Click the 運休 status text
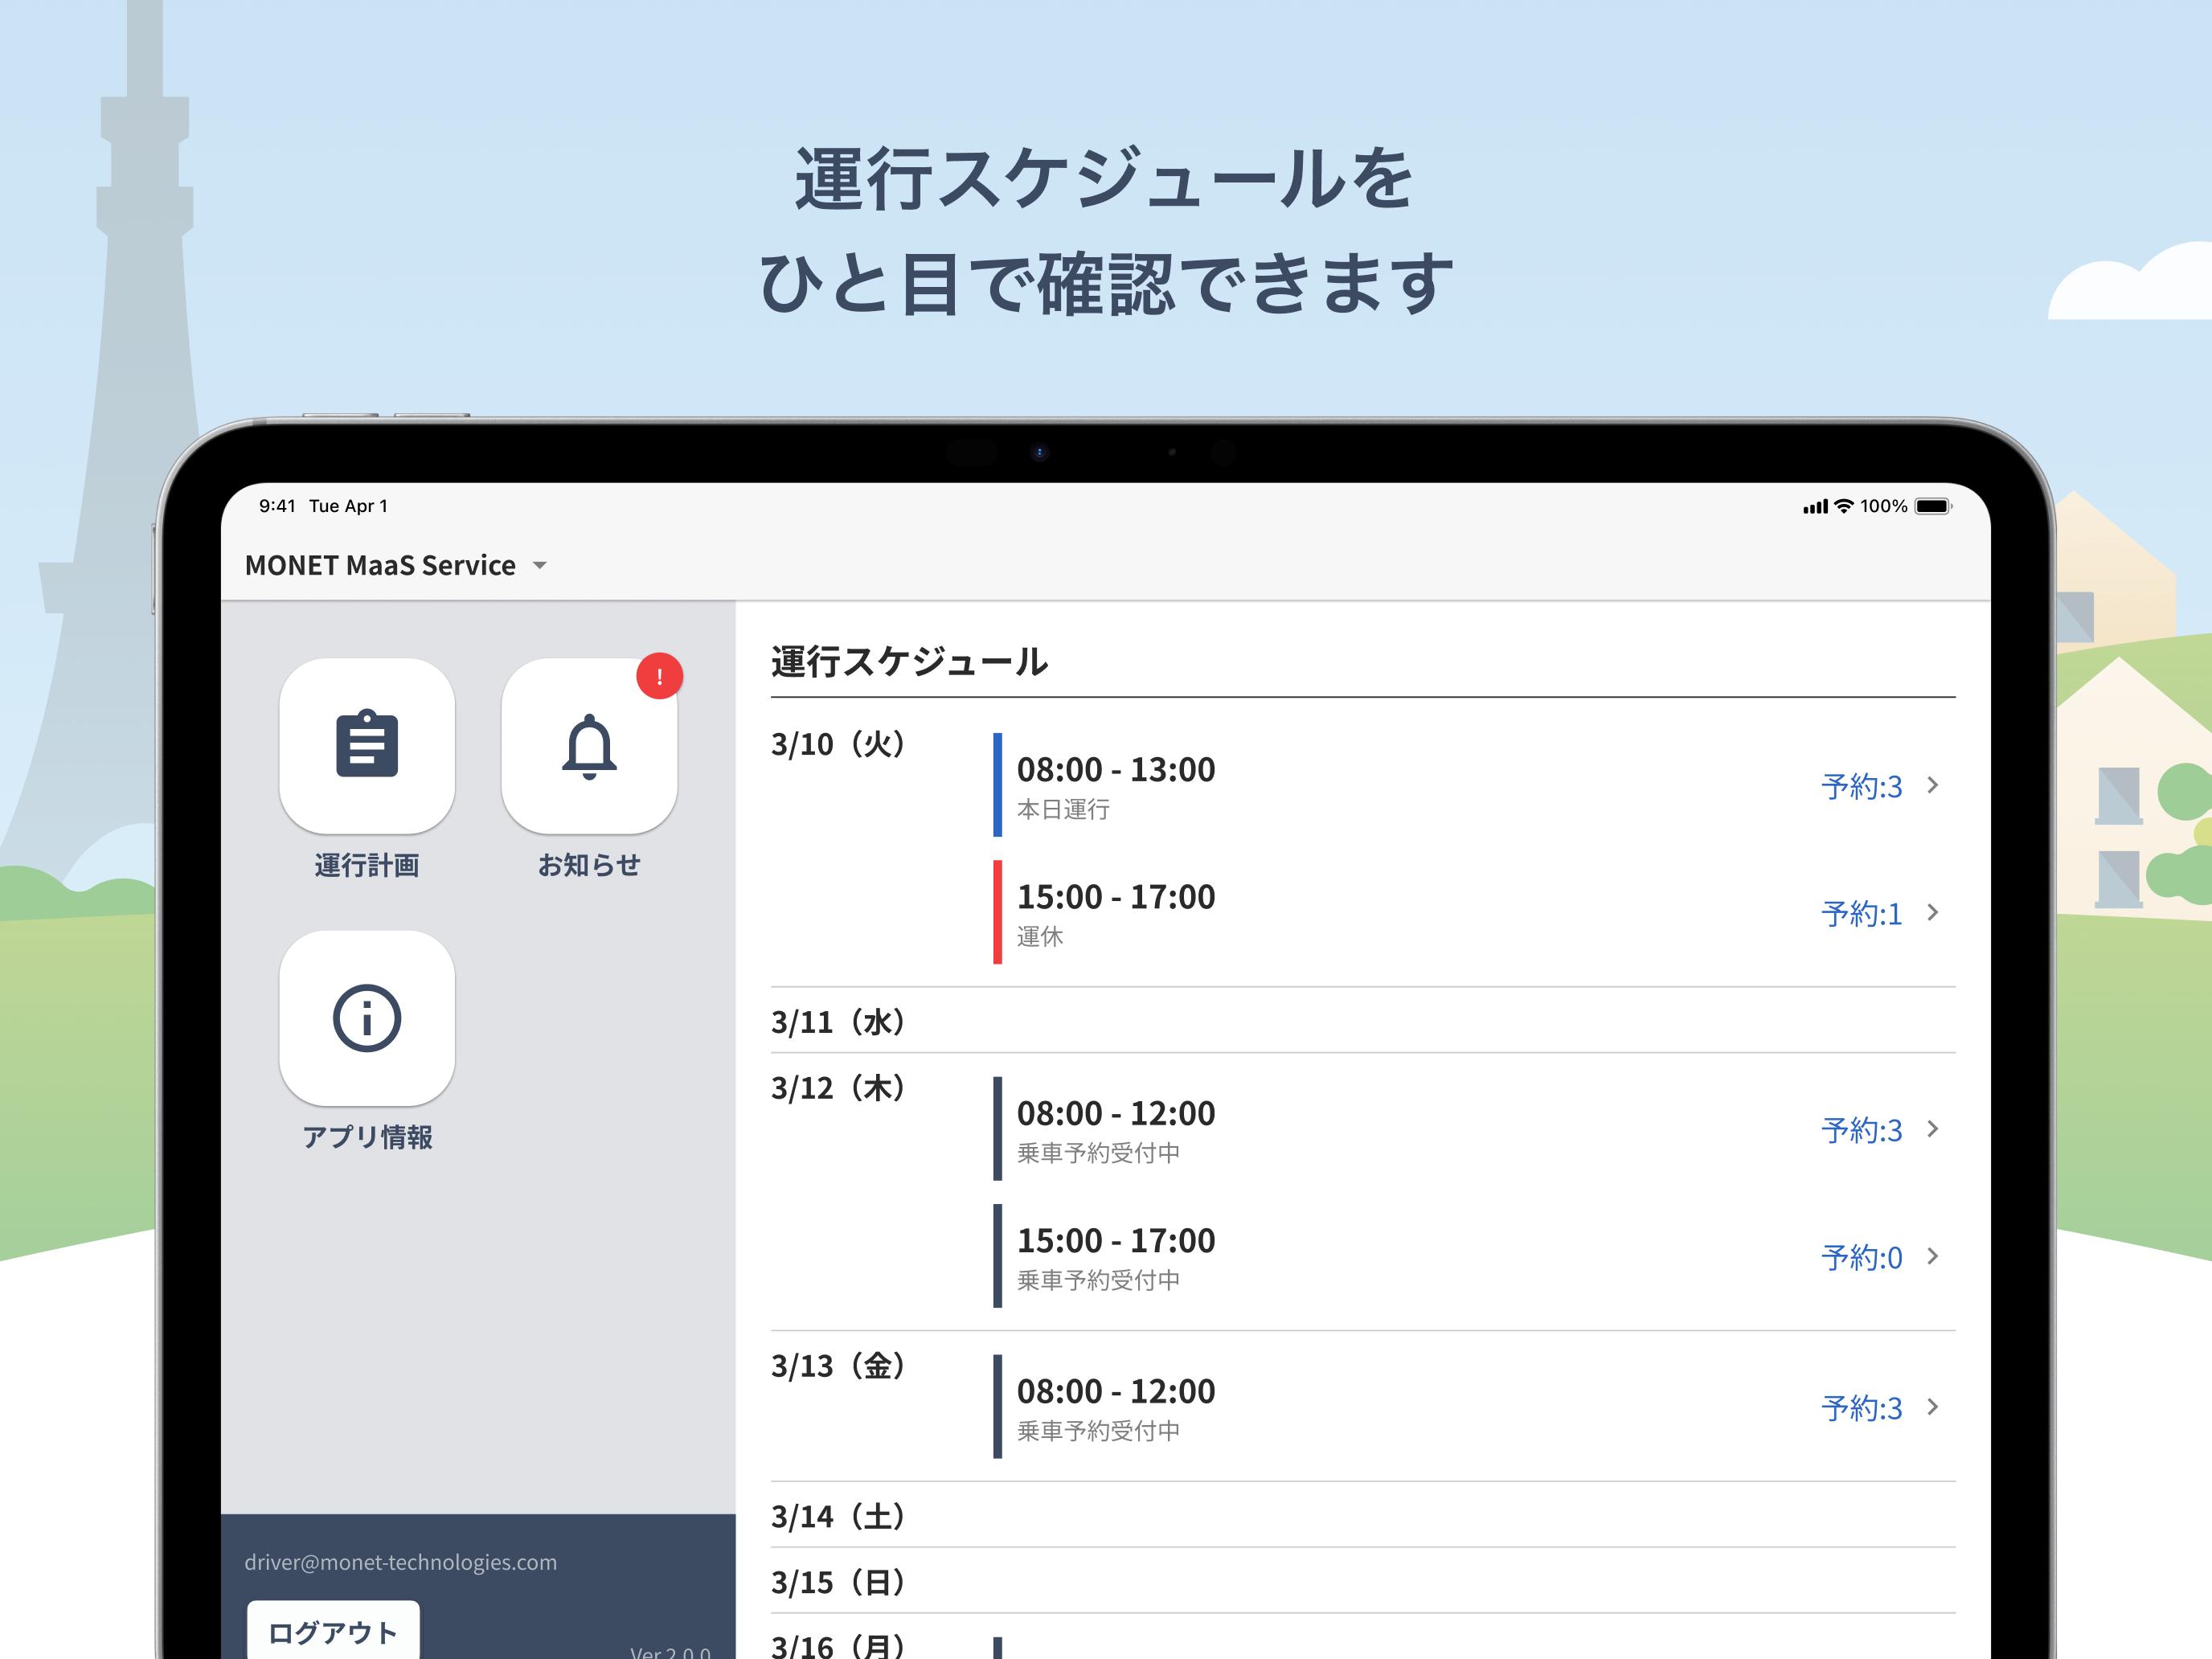2212x1659 pixels. tap(1040, 936)
